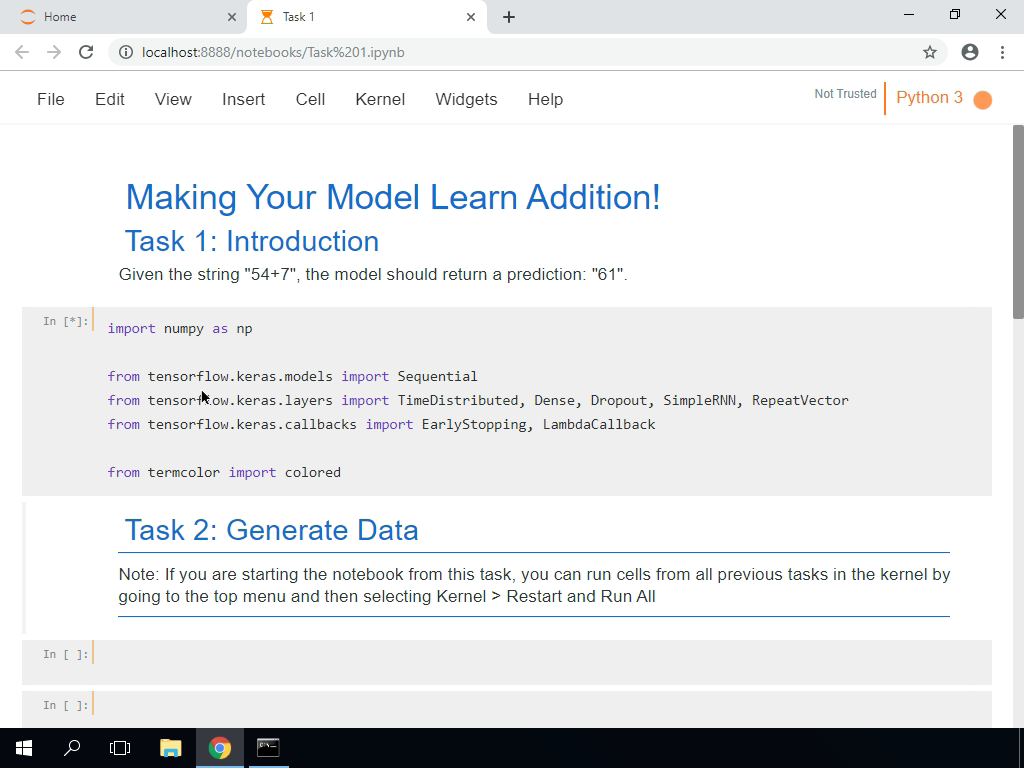This screenshot has height=768, width=1024.
Task: Open the Insert menu
Action: [243, 99]
